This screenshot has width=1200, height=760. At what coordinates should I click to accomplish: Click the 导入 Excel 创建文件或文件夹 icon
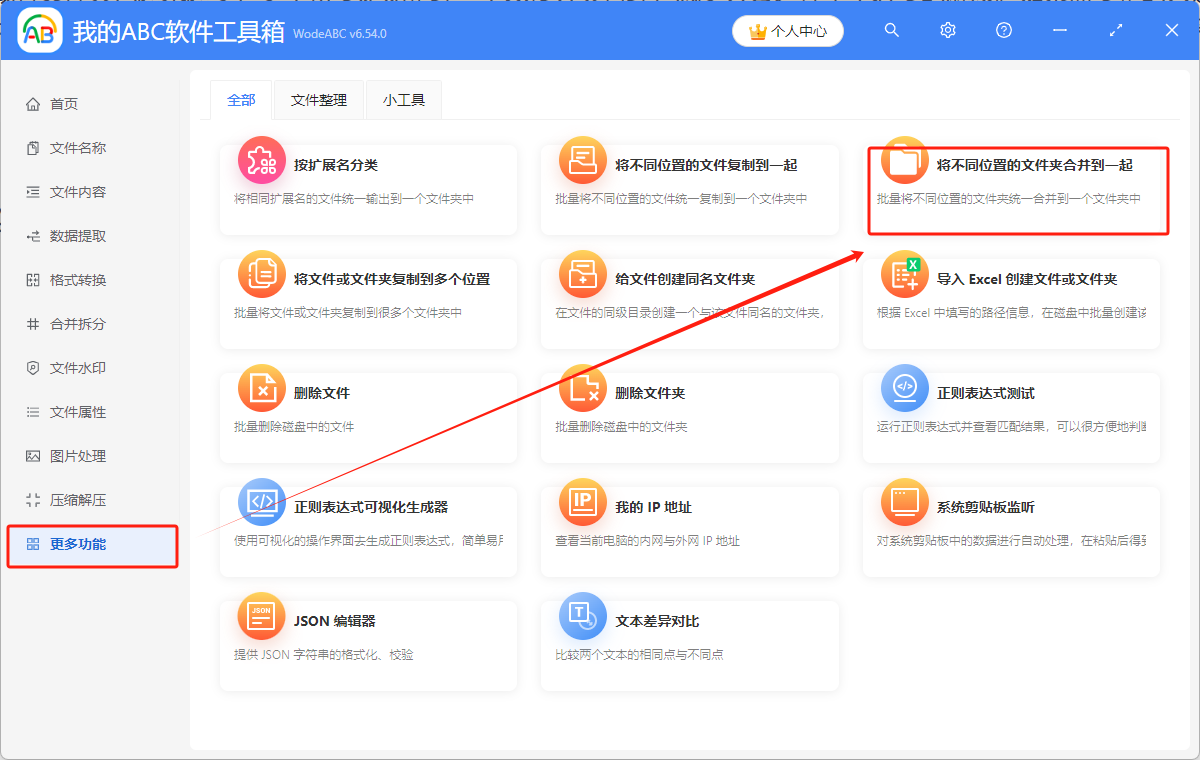[x=904, y=274]
